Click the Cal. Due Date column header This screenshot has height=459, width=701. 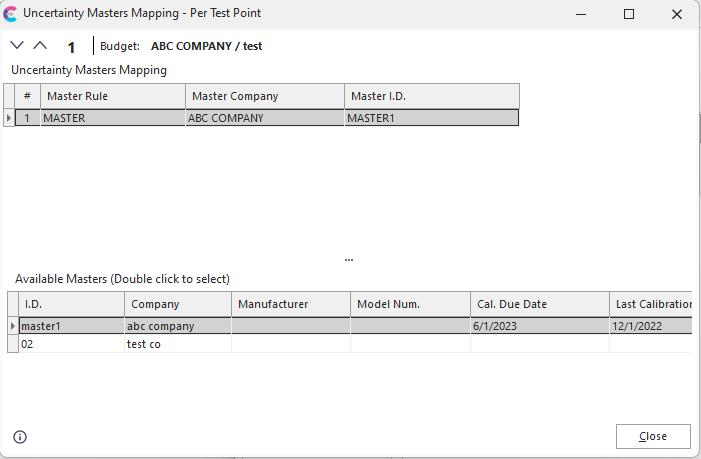[539, 304]
